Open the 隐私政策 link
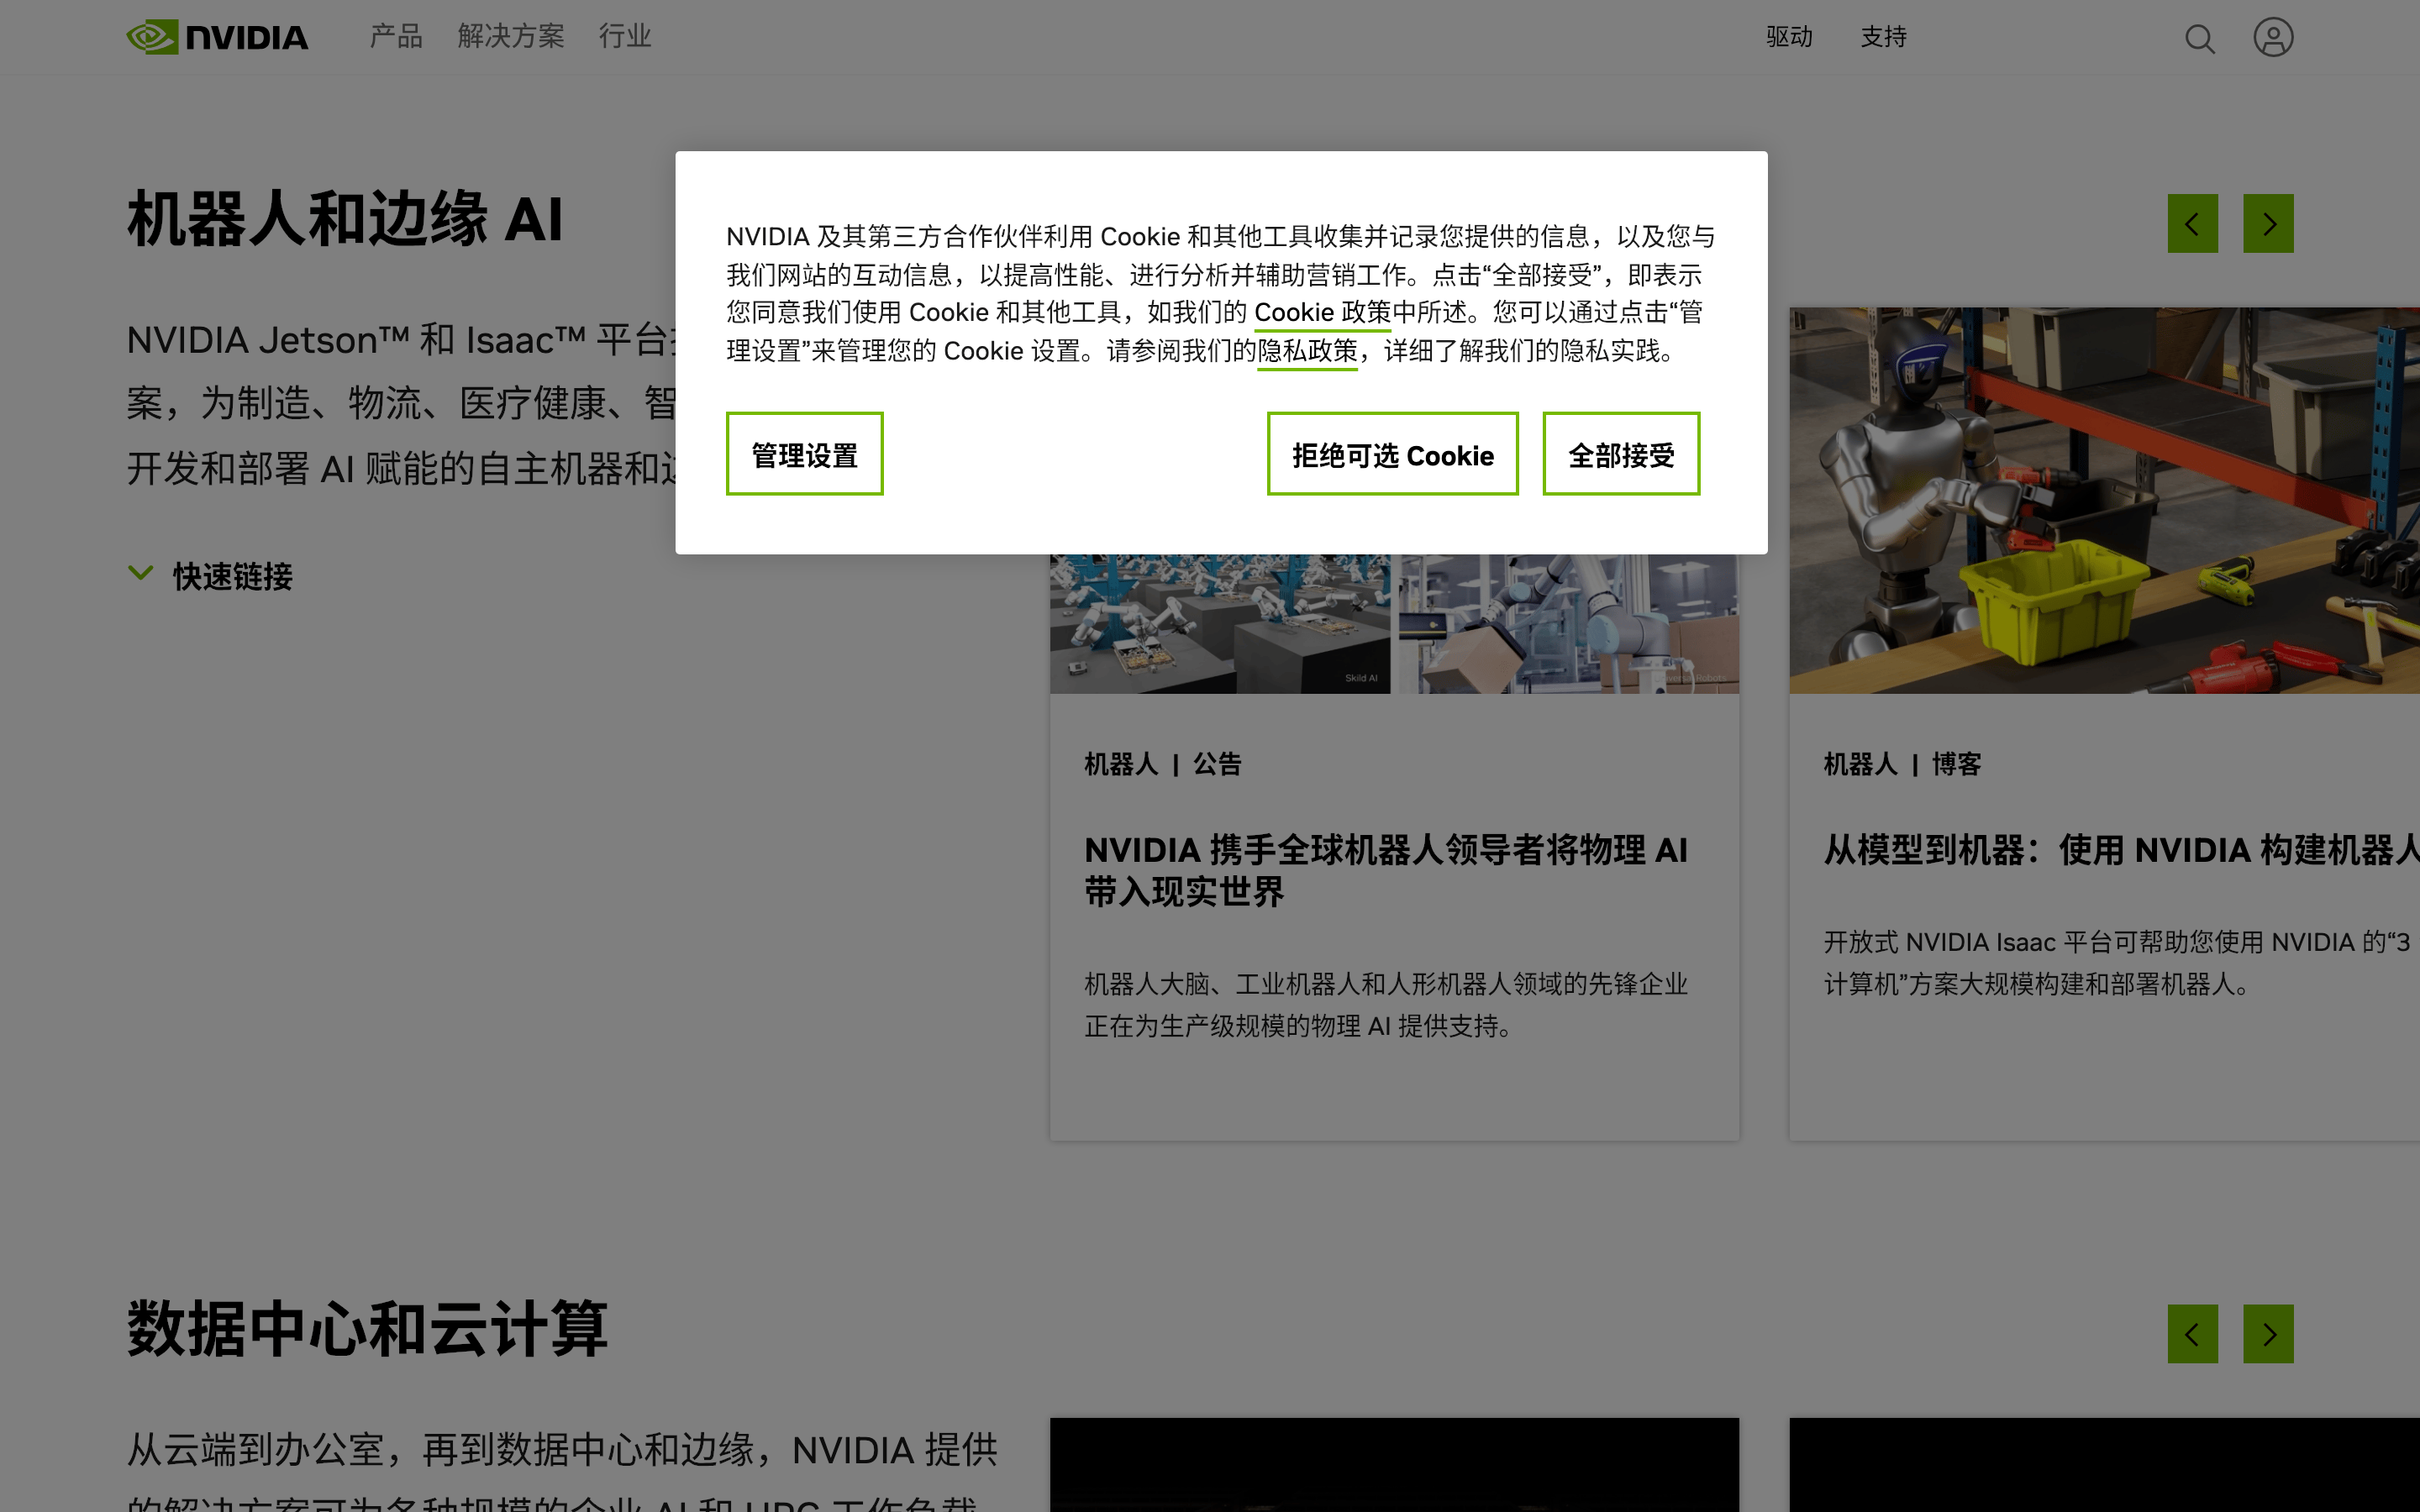Image resolution: width=2420 pixels, height=1512 pixels. tap(1307, 352)
